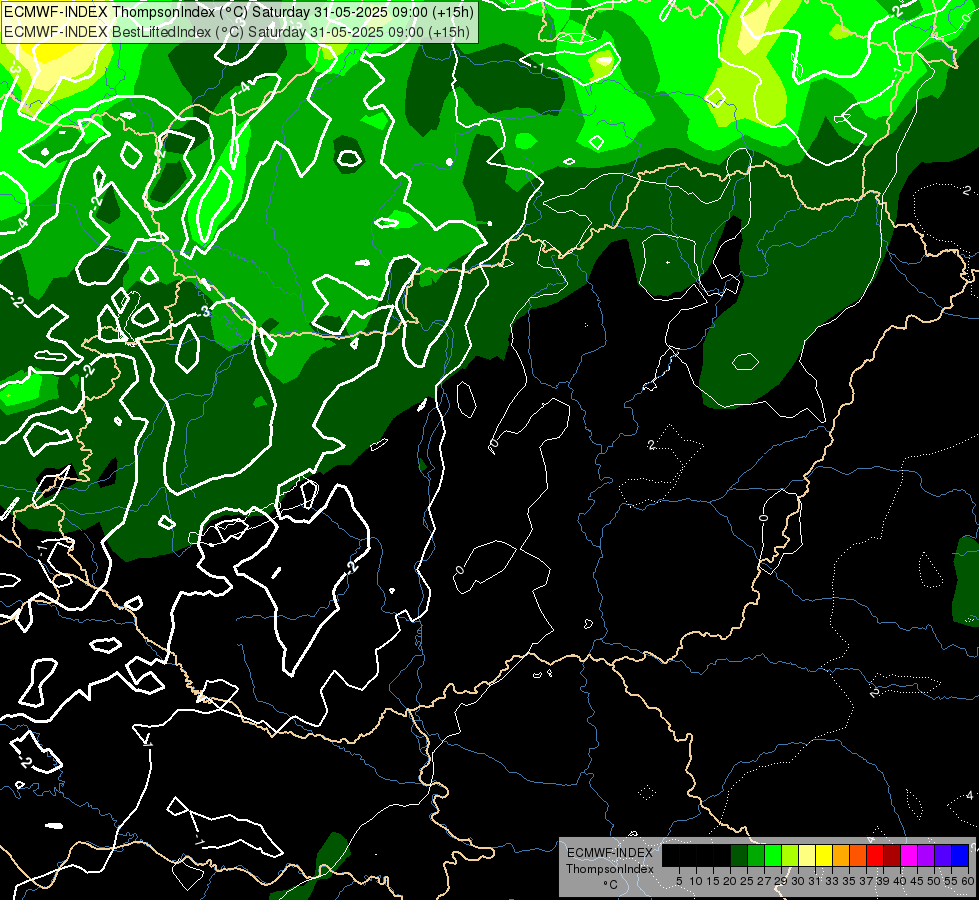
Task: Click the legend tick label 30
Action: 799,881
